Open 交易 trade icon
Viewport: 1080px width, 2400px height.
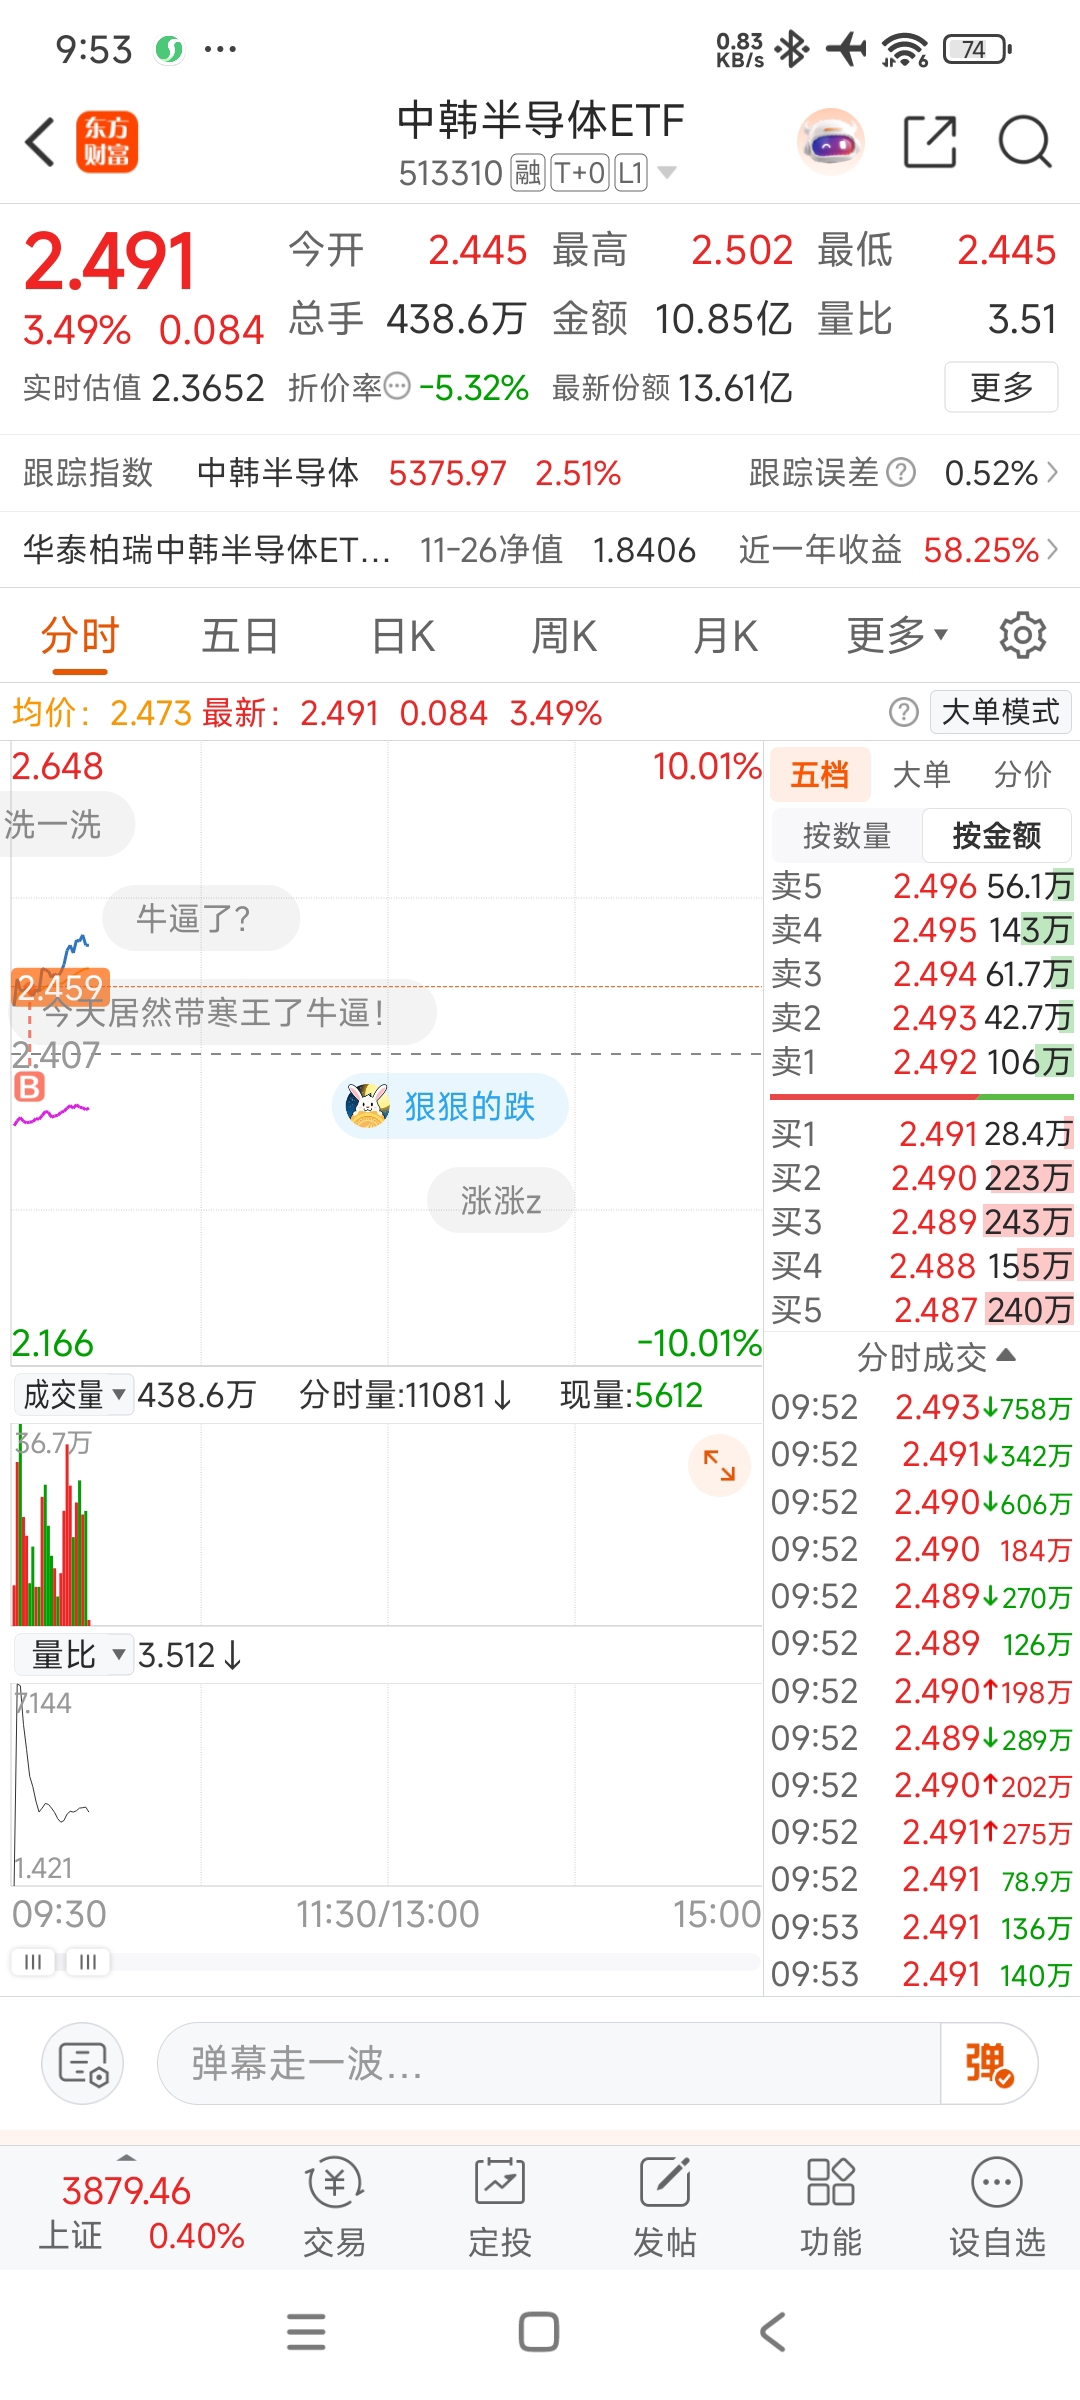pyautogui.click(x=334, y=2208)
